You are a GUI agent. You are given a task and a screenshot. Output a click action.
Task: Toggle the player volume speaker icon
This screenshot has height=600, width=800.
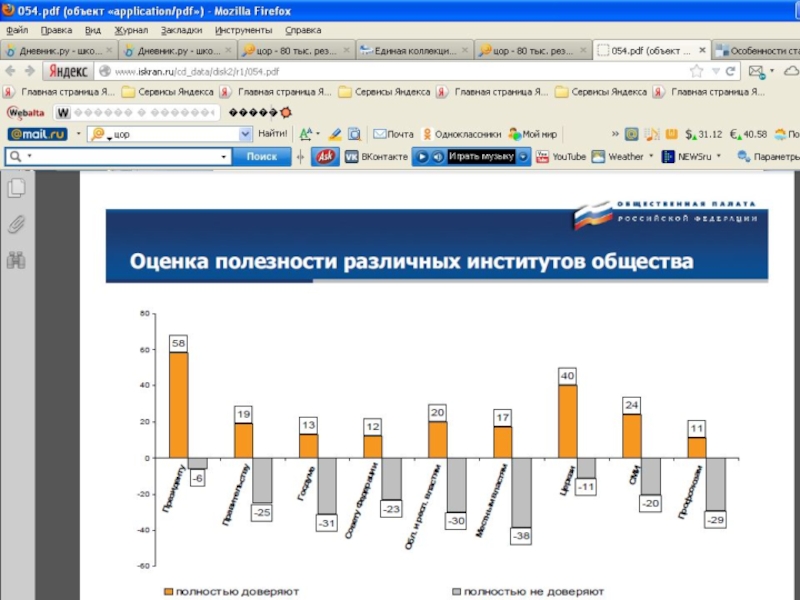coord(437,157)
